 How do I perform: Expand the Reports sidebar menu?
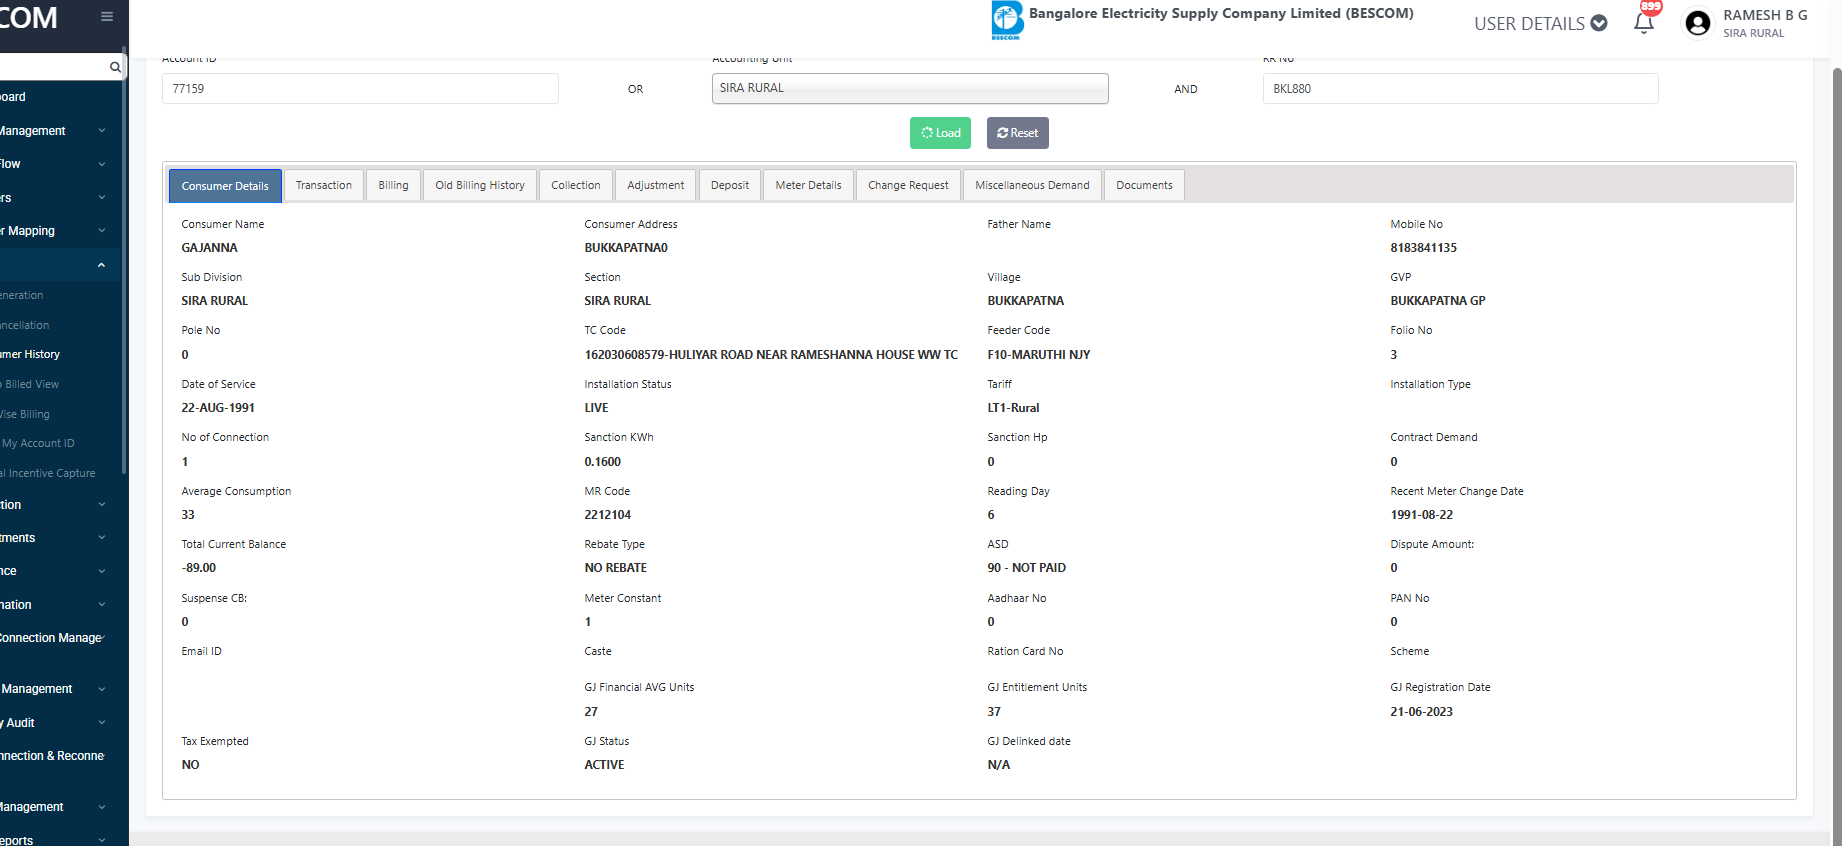[x=60, y=840]
